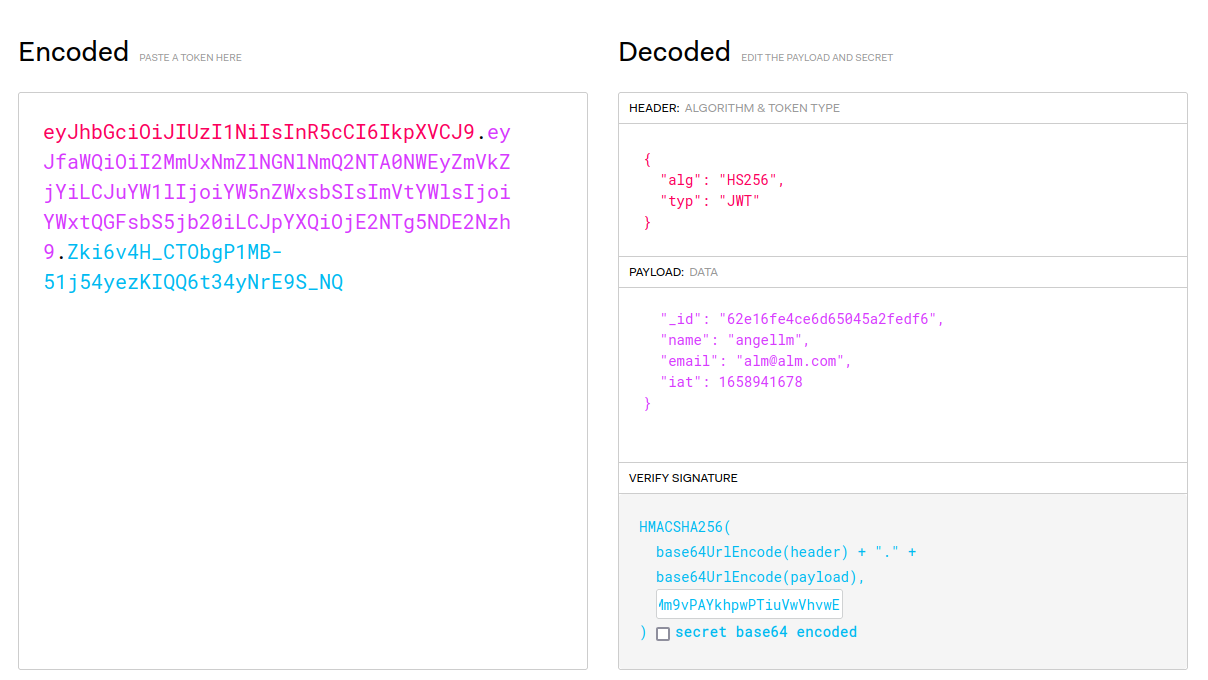Click the HMACSHA256( text in signature panel

pyautogui.click(x=685, y=527)
